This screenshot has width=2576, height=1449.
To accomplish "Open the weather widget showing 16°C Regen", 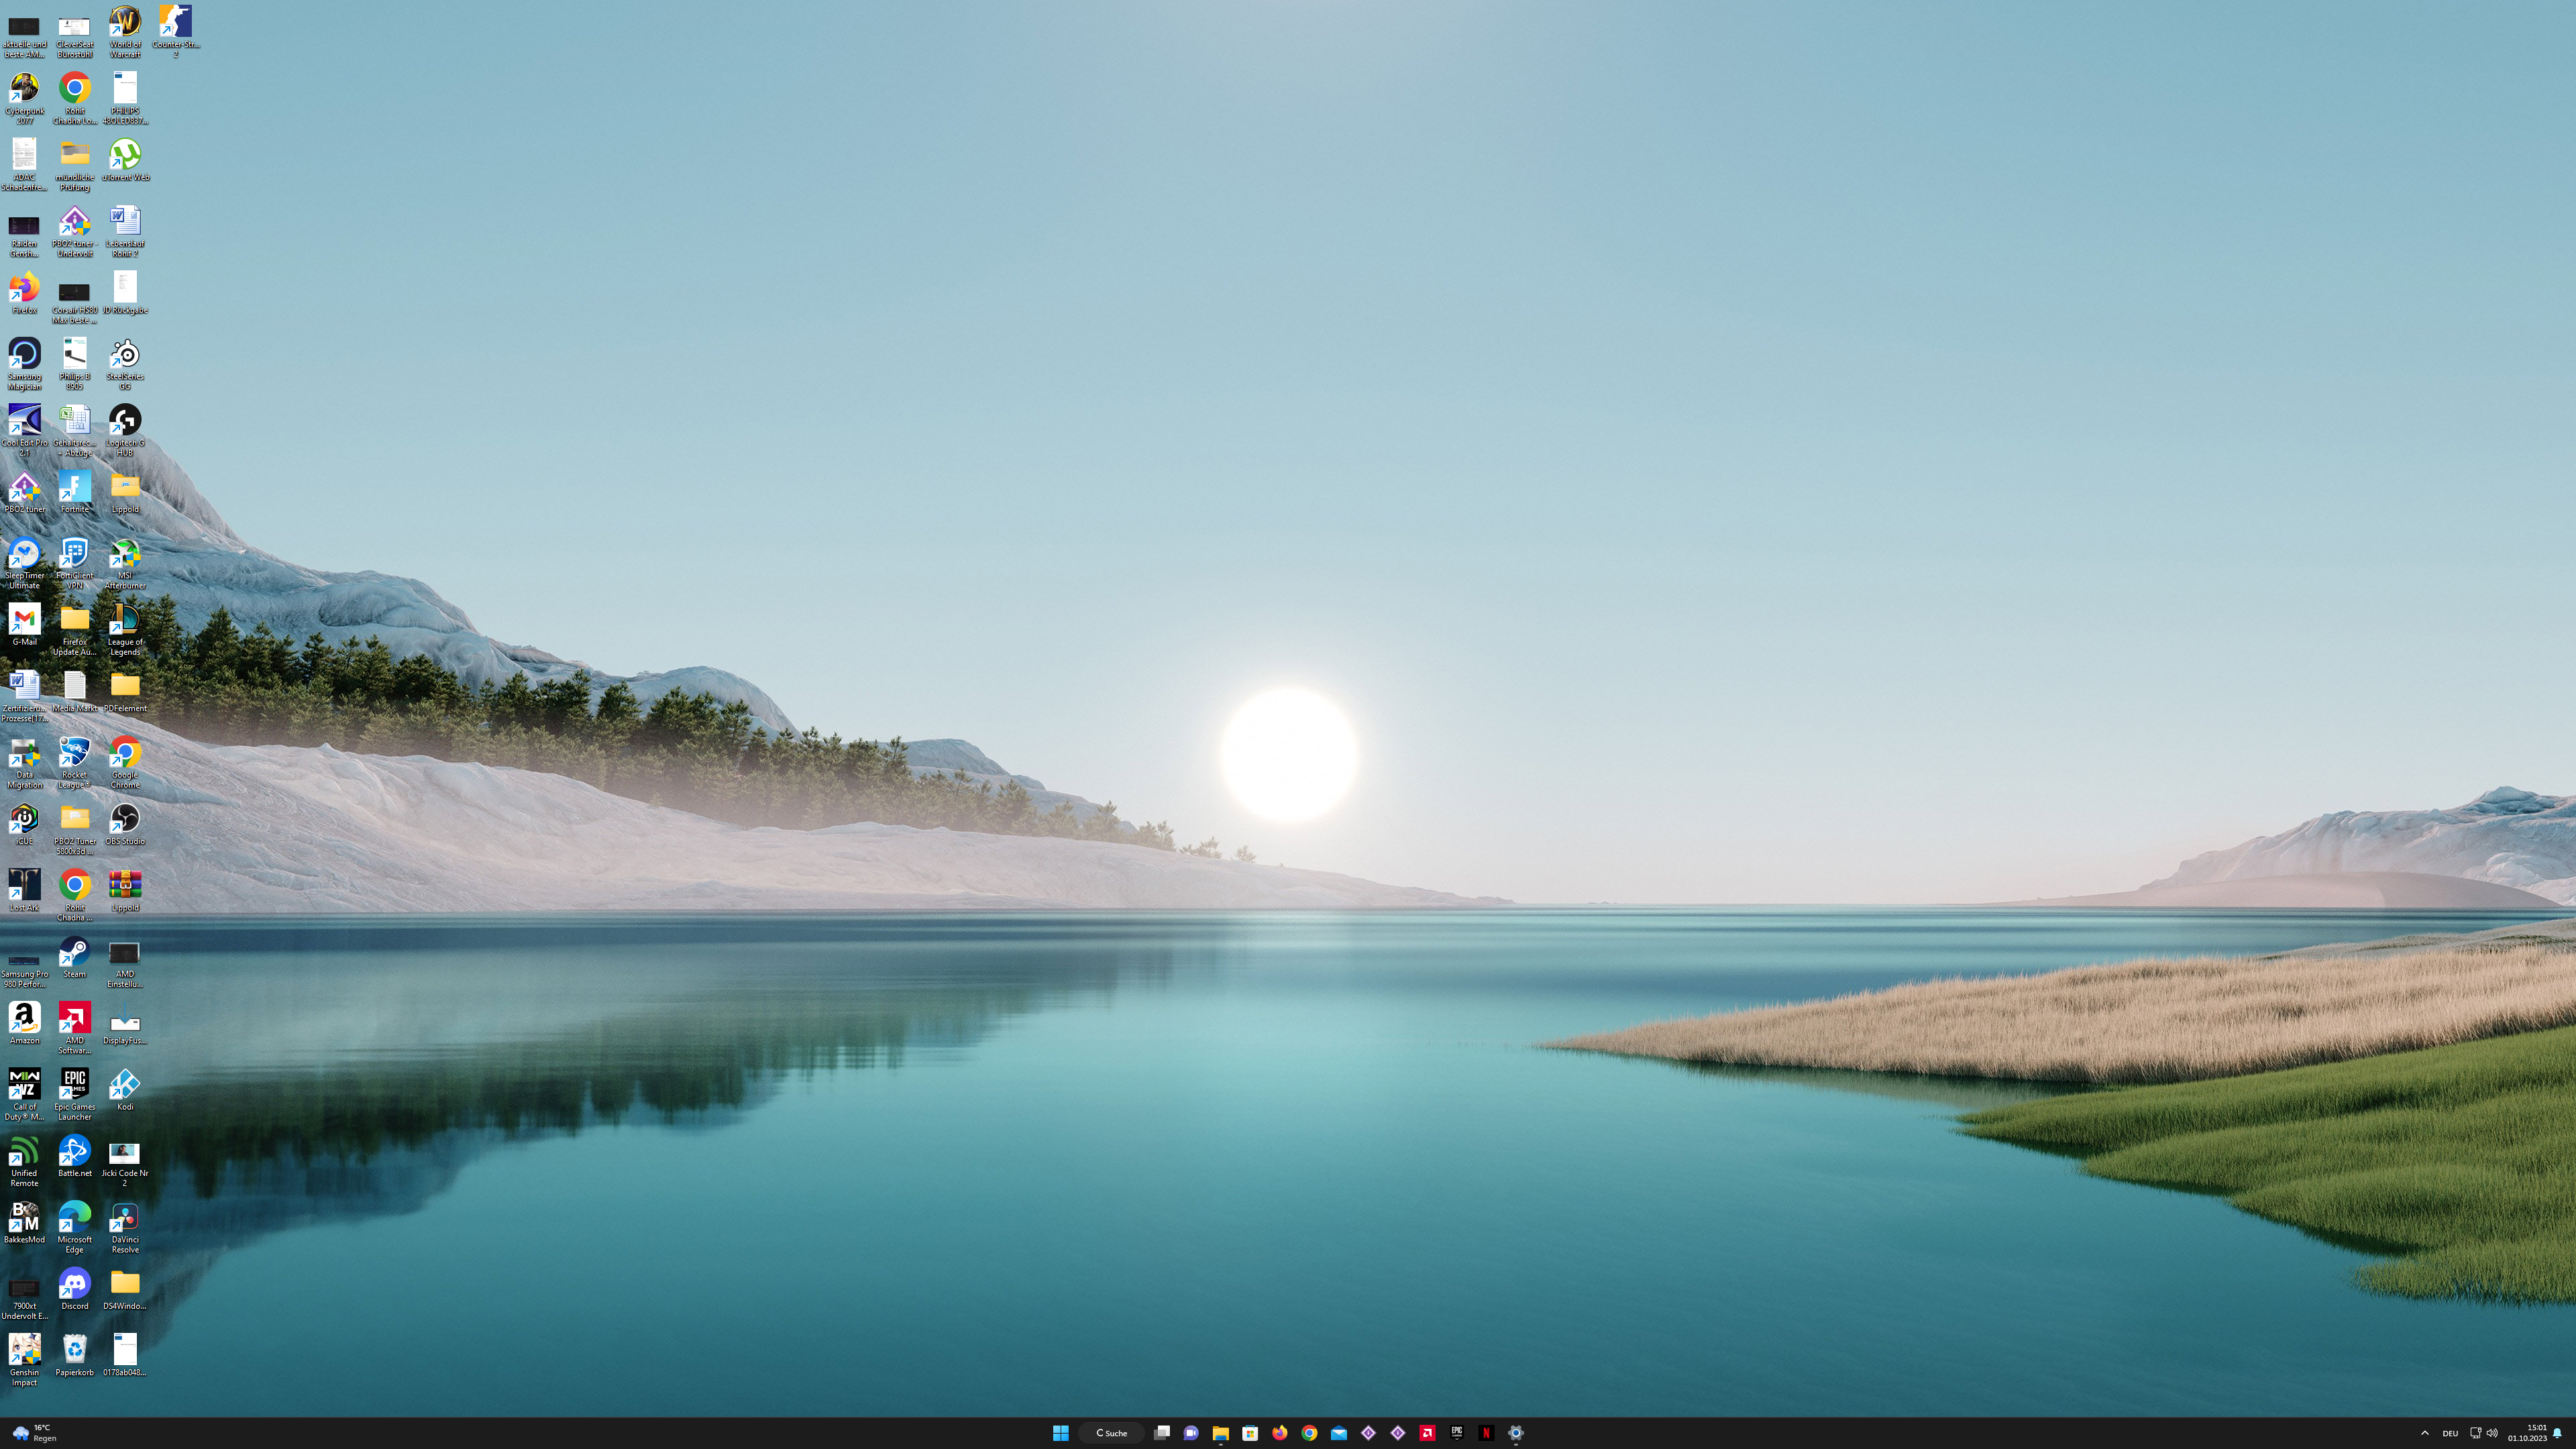I will [34, 1433].
